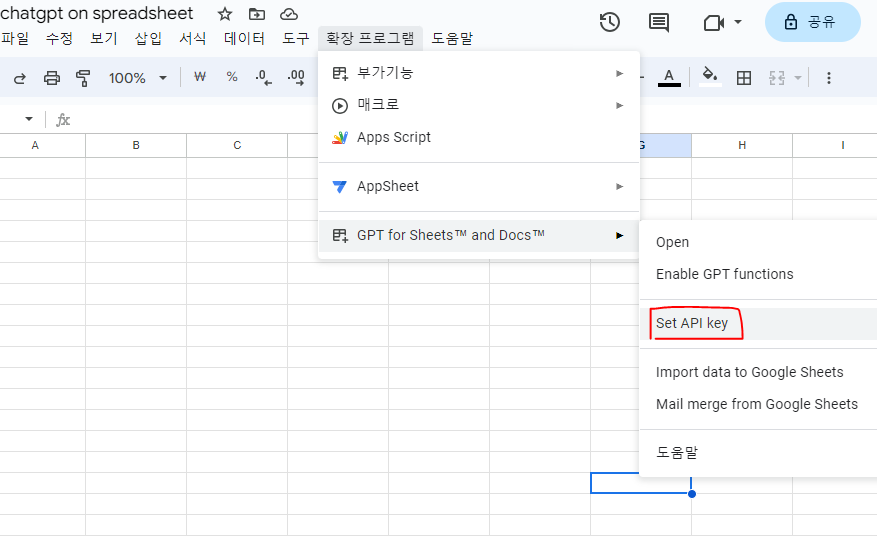
Task: Open the 도구 menu
Action: point(295,38)
